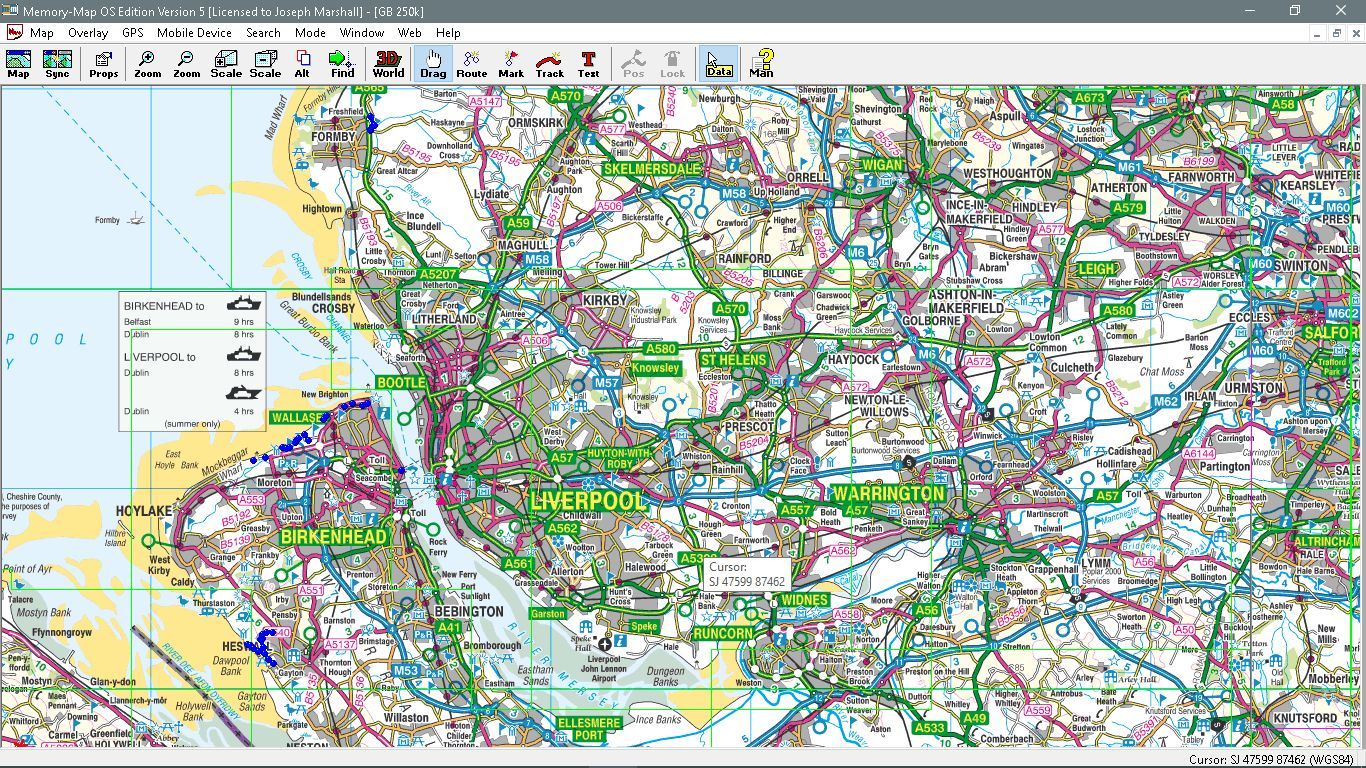Click the Sync maps toolbar icon

tap(57, 64)
